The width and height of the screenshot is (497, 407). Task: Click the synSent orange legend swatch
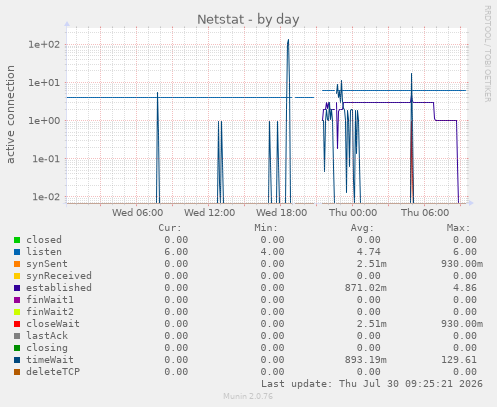tap(17, 264)
